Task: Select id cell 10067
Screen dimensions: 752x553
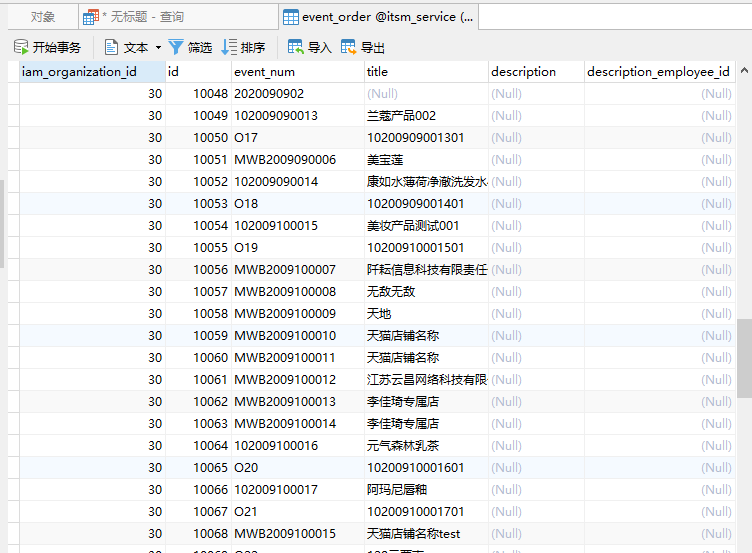Action: click(199, 512)
